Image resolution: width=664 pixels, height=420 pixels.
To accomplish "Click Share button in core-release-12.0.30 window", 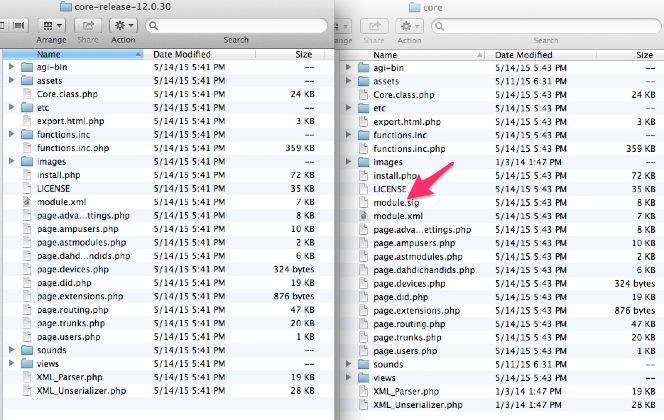I will (88, 26).
